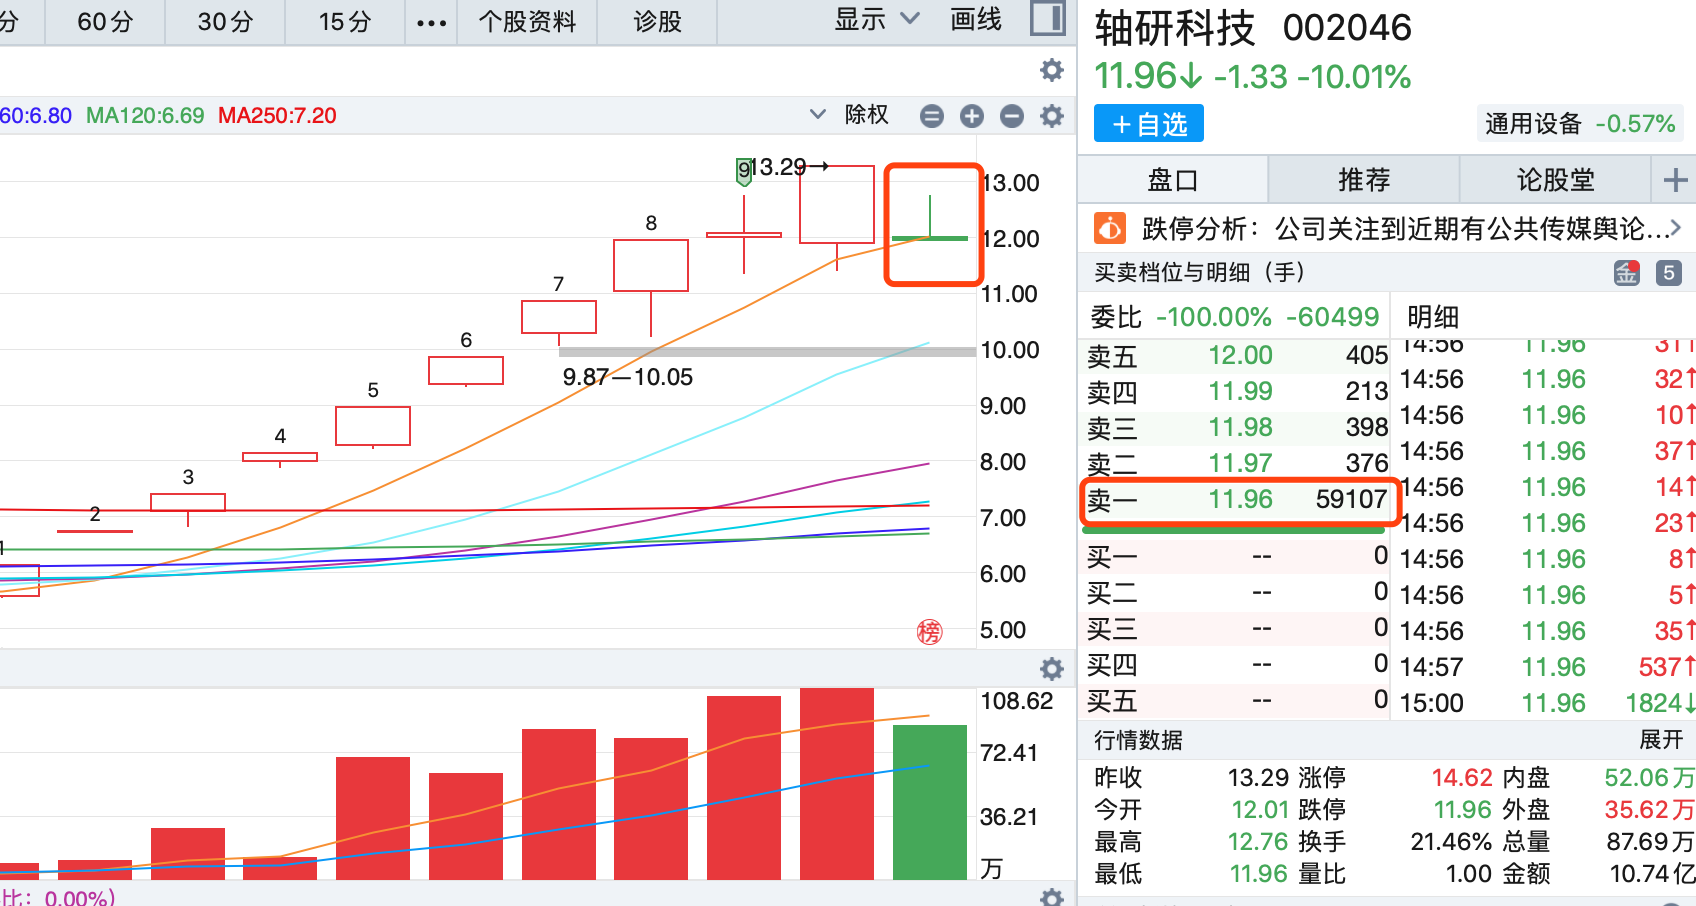This screenshot has height=906, width=1696.
Task: Open the chart settings gear above MA line
Action: pyautogui.click(x=1051, y=70)
